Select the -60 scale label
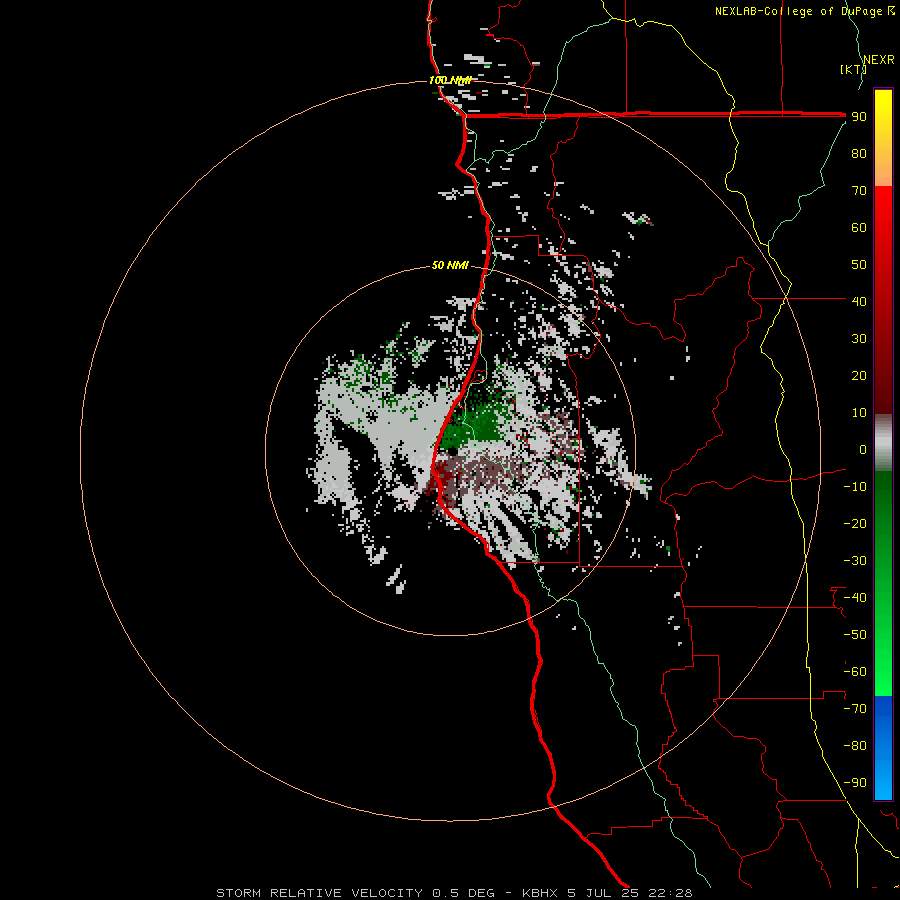The height and width of the screenshot is (900, 900). point(855,672)
